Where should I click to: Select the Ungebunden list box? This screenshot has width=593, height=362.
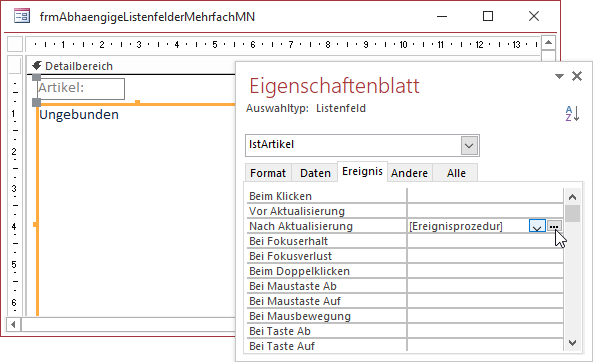point(136,210)
